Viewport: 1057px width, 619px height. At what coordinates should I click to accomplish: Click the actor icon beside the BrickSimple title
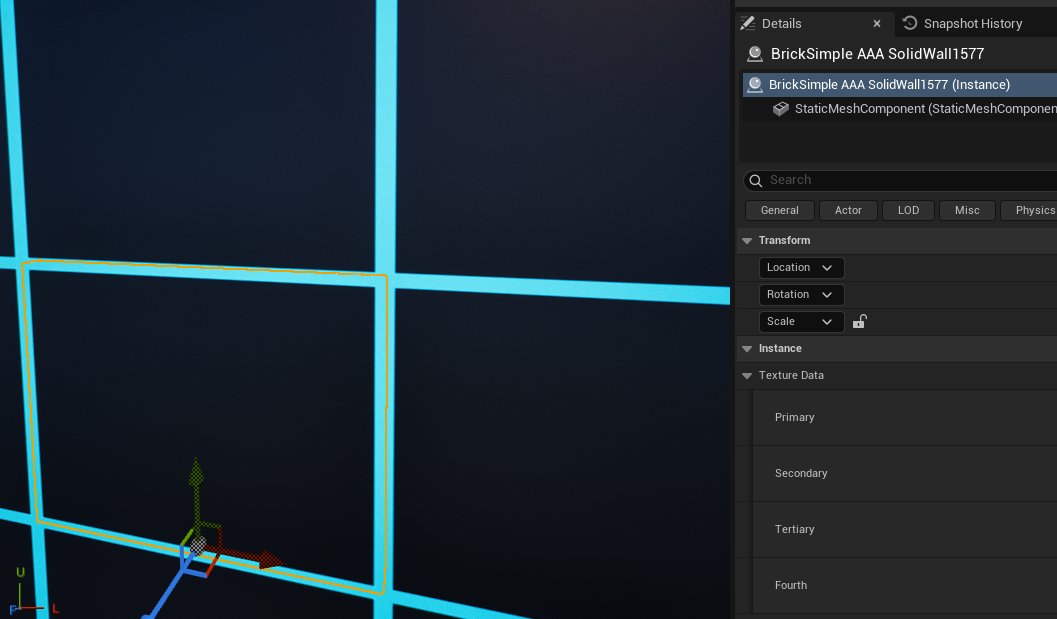tap(754, 54)
